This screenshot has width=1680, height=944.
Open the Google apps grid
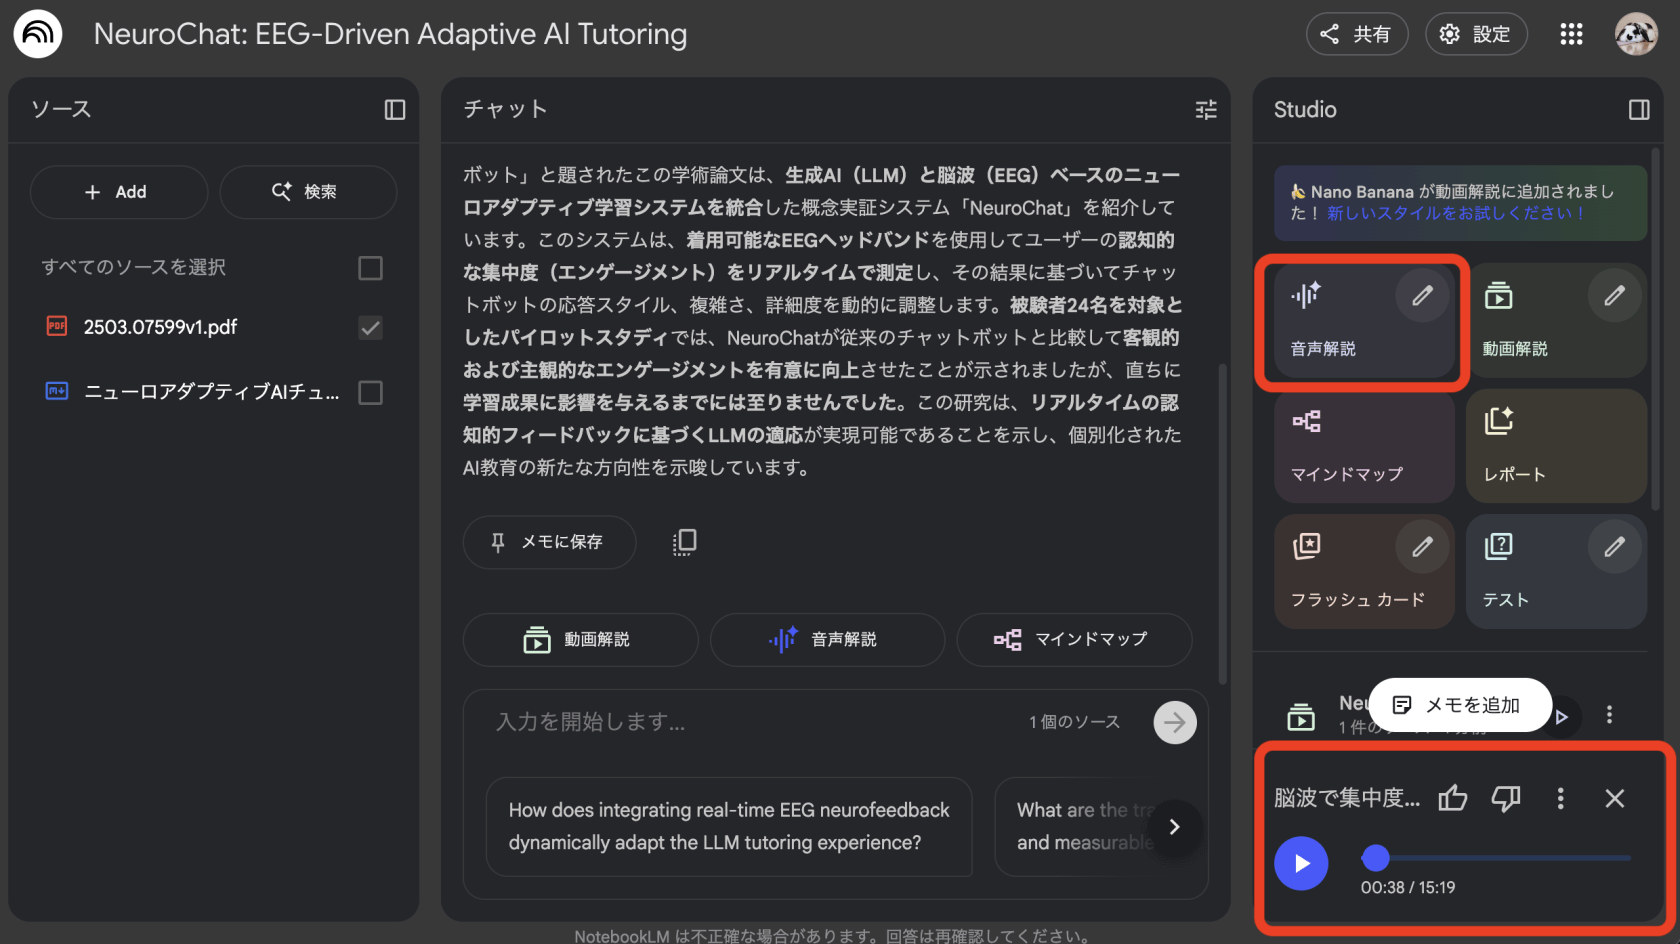(1571, 34)
